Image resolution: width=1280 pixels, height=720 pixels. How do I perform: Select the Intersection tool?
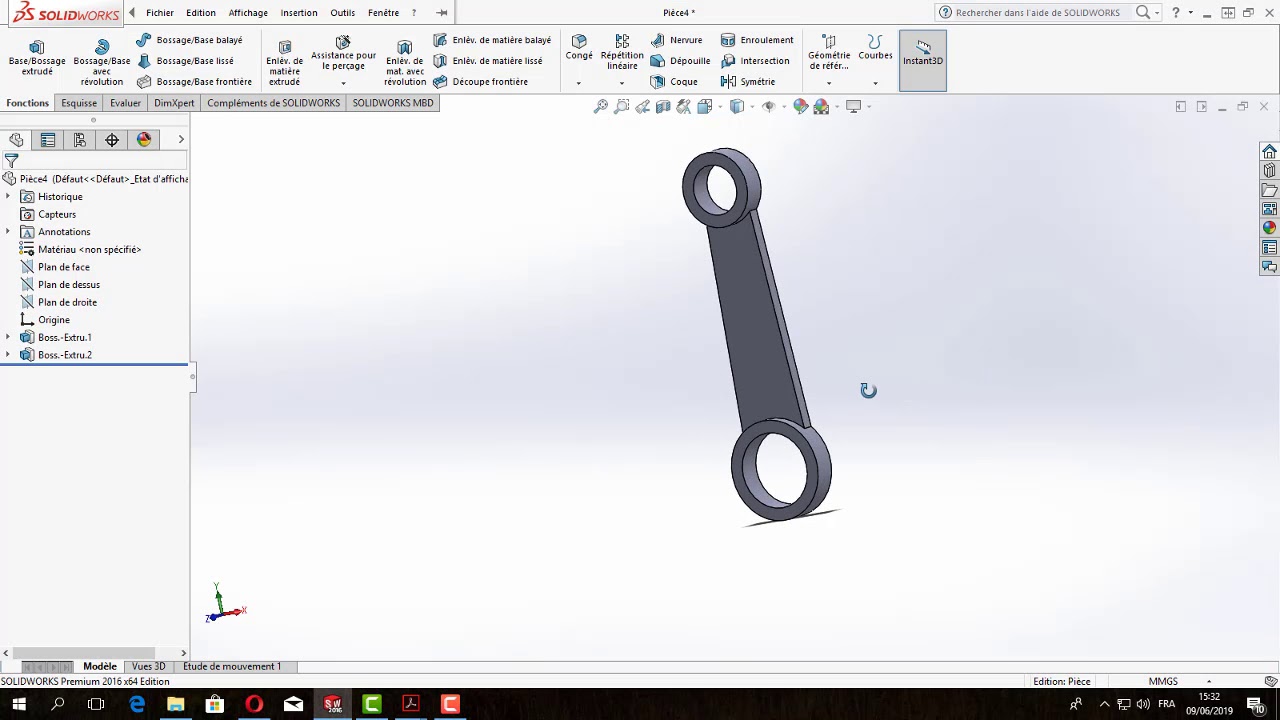pos(755,61)
